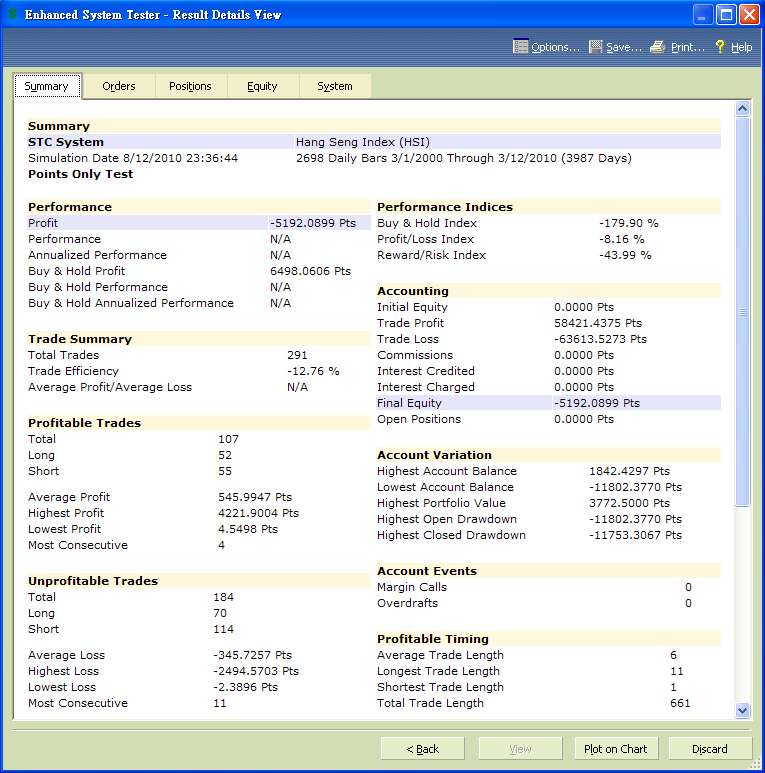Switch to the System tab

click(x=335, y=86)
